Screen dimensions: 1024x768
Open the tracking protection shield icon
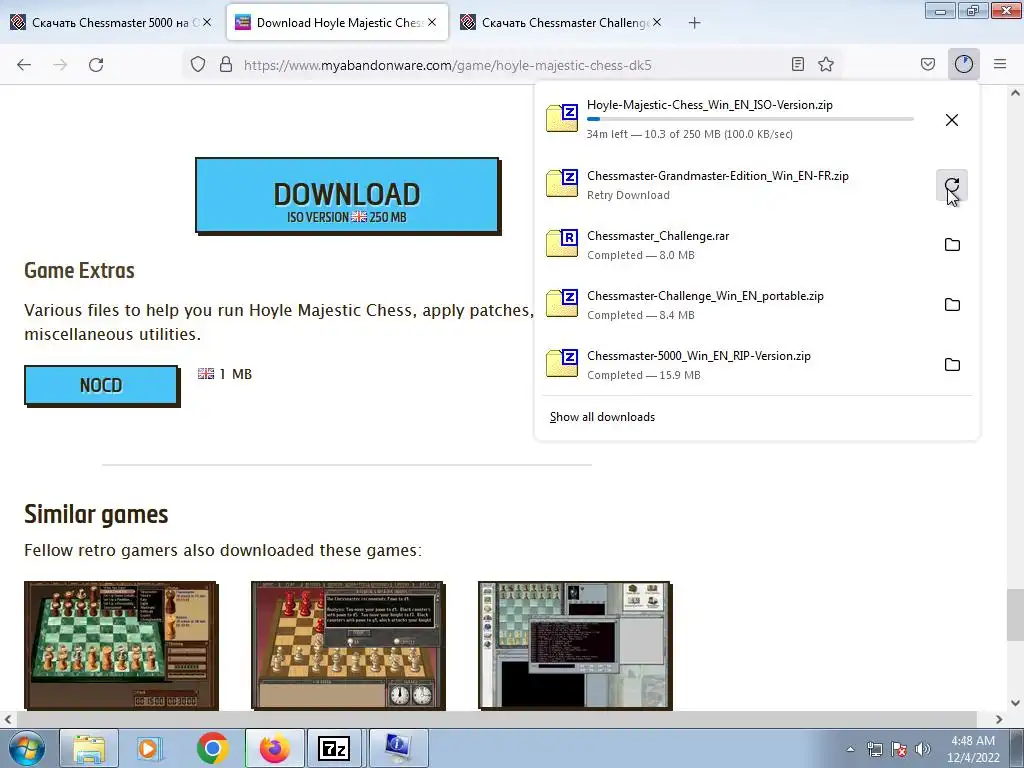198,64
